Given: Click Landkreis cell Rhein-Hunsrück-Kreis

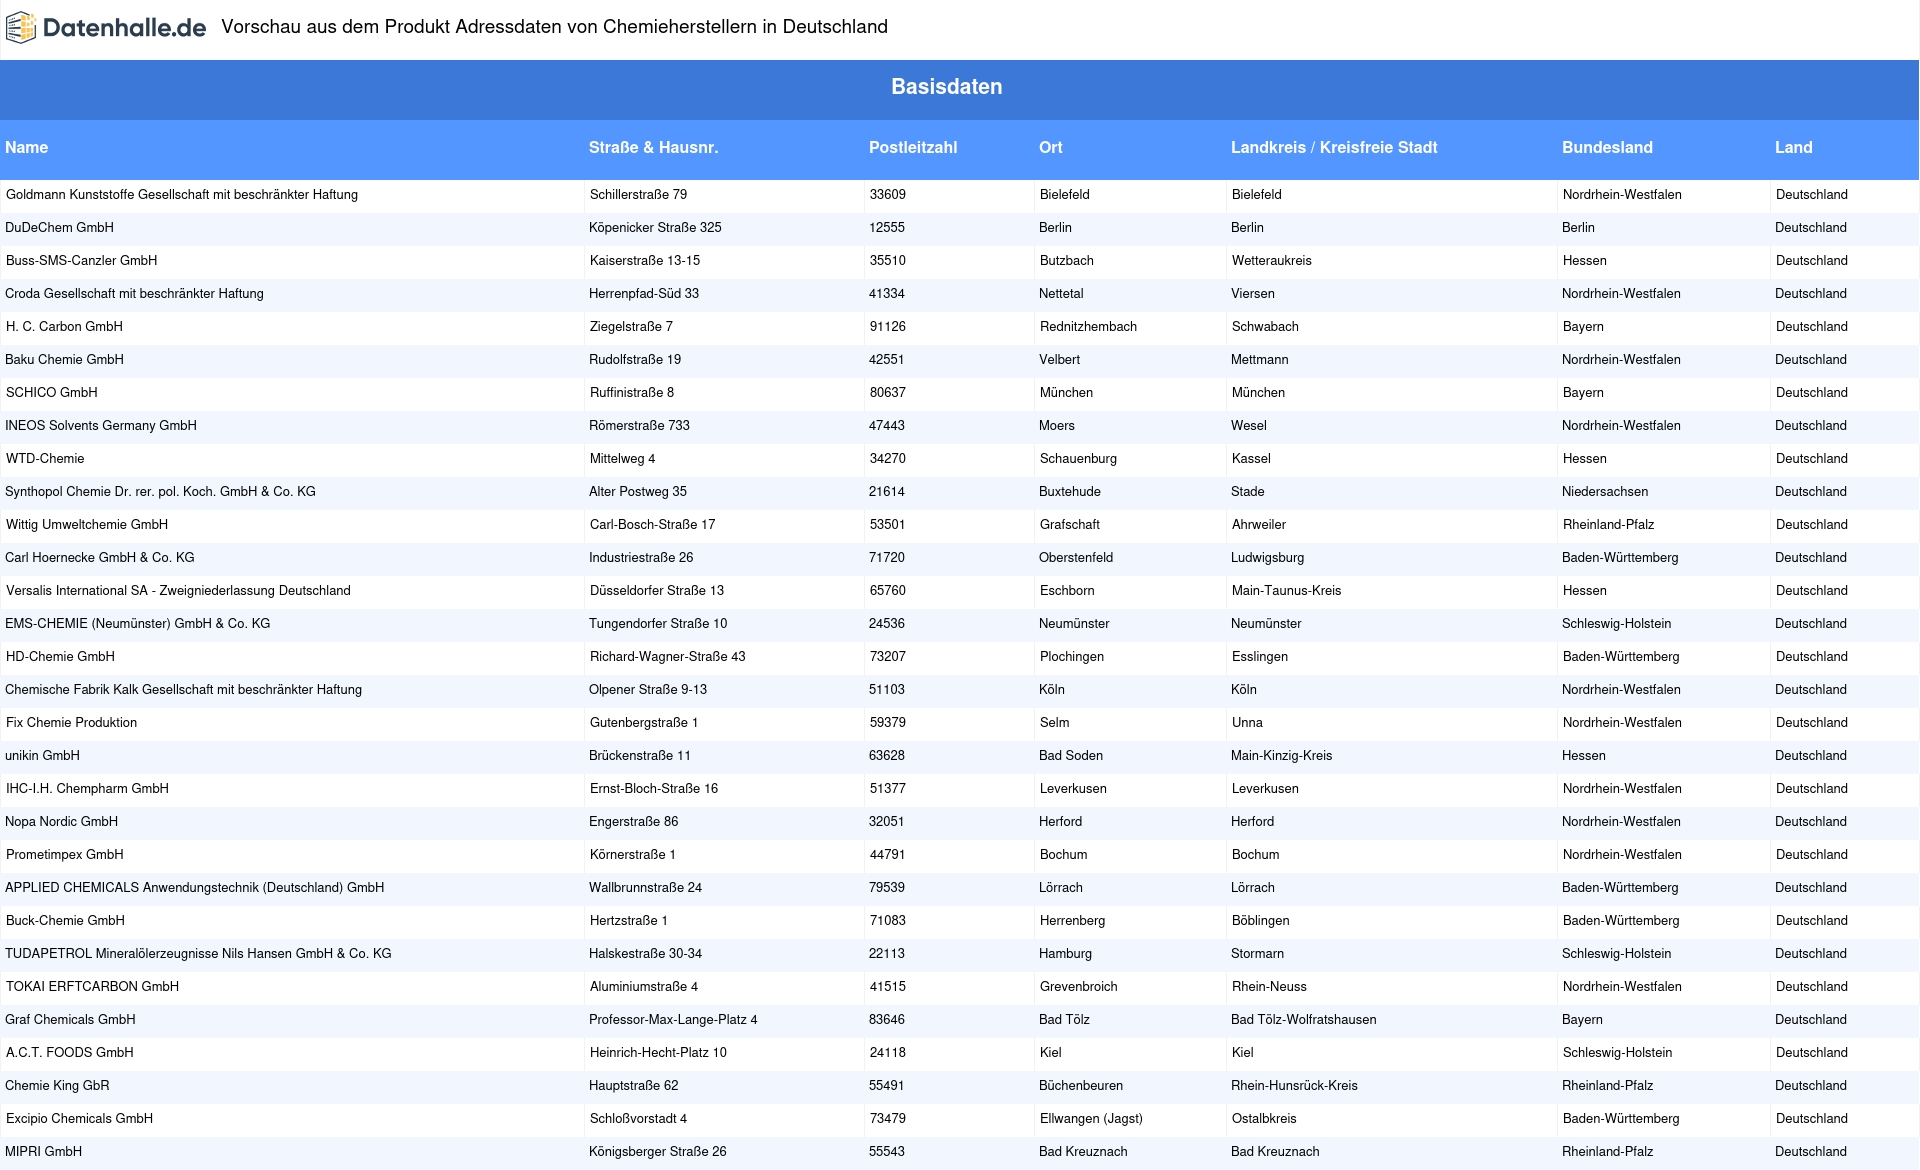Looking at the screenshot, I should click(1294, 1086).
